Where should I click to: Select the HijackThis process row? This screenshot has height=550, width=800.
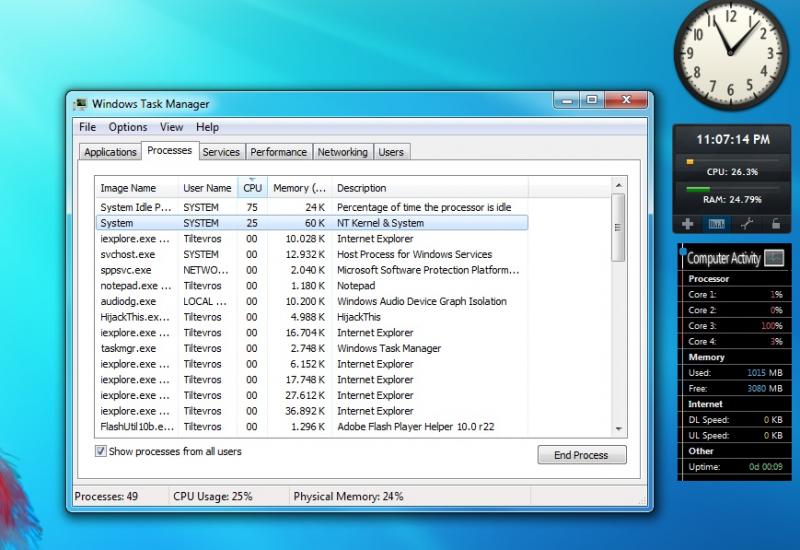[312, 317]
